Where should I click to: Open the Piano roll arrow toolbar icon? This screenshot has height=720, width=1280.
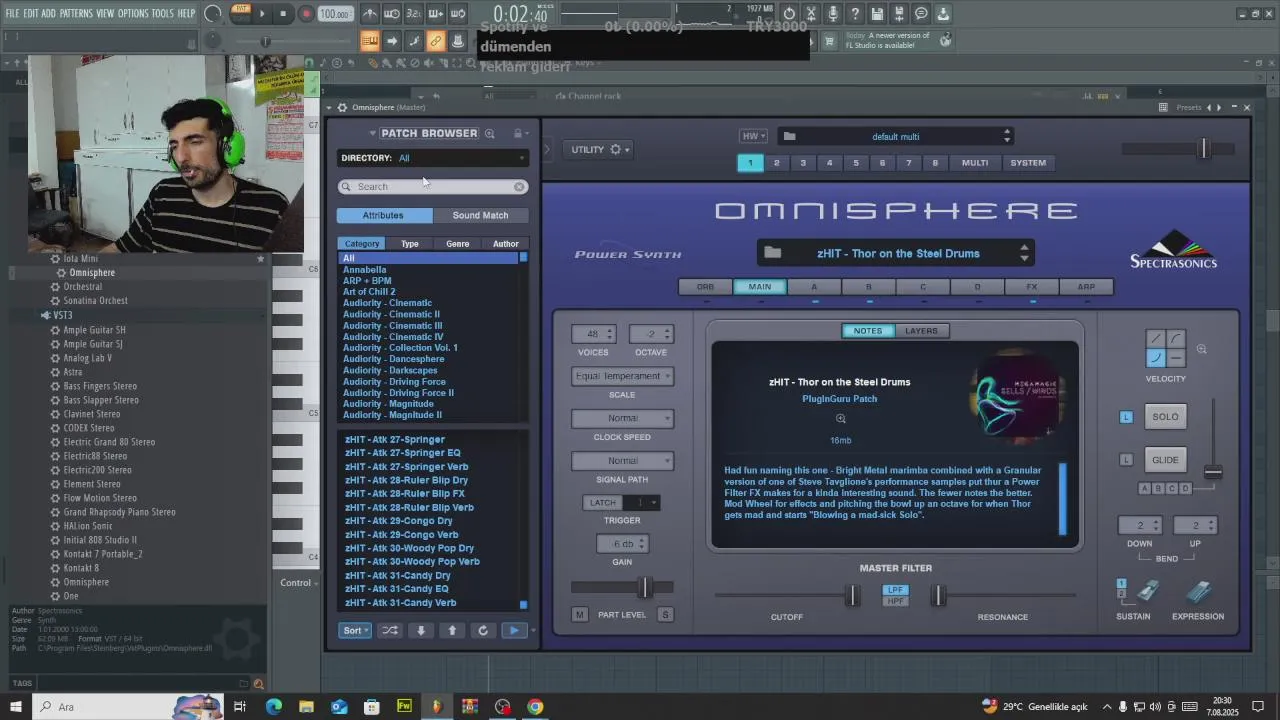pos(392,41)
